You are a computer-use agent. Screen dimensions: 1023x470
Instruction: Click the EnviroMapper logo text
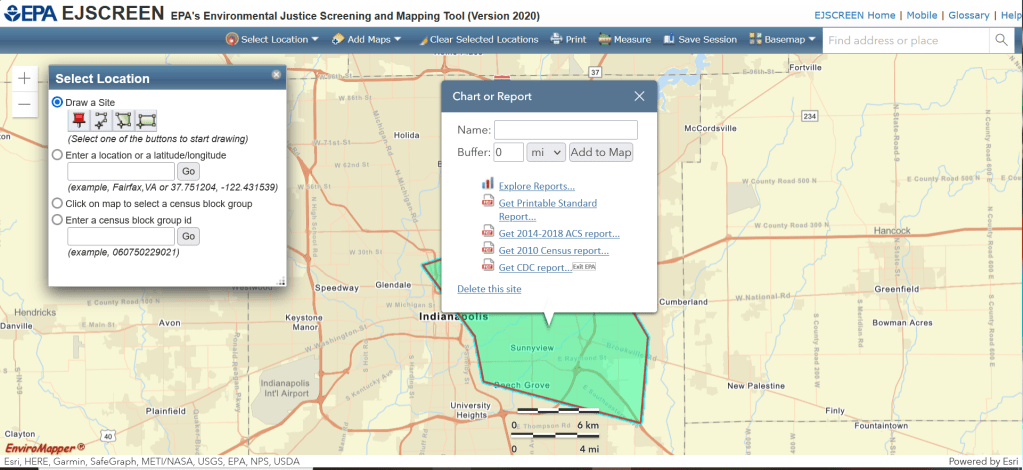(x=46, y=448)
